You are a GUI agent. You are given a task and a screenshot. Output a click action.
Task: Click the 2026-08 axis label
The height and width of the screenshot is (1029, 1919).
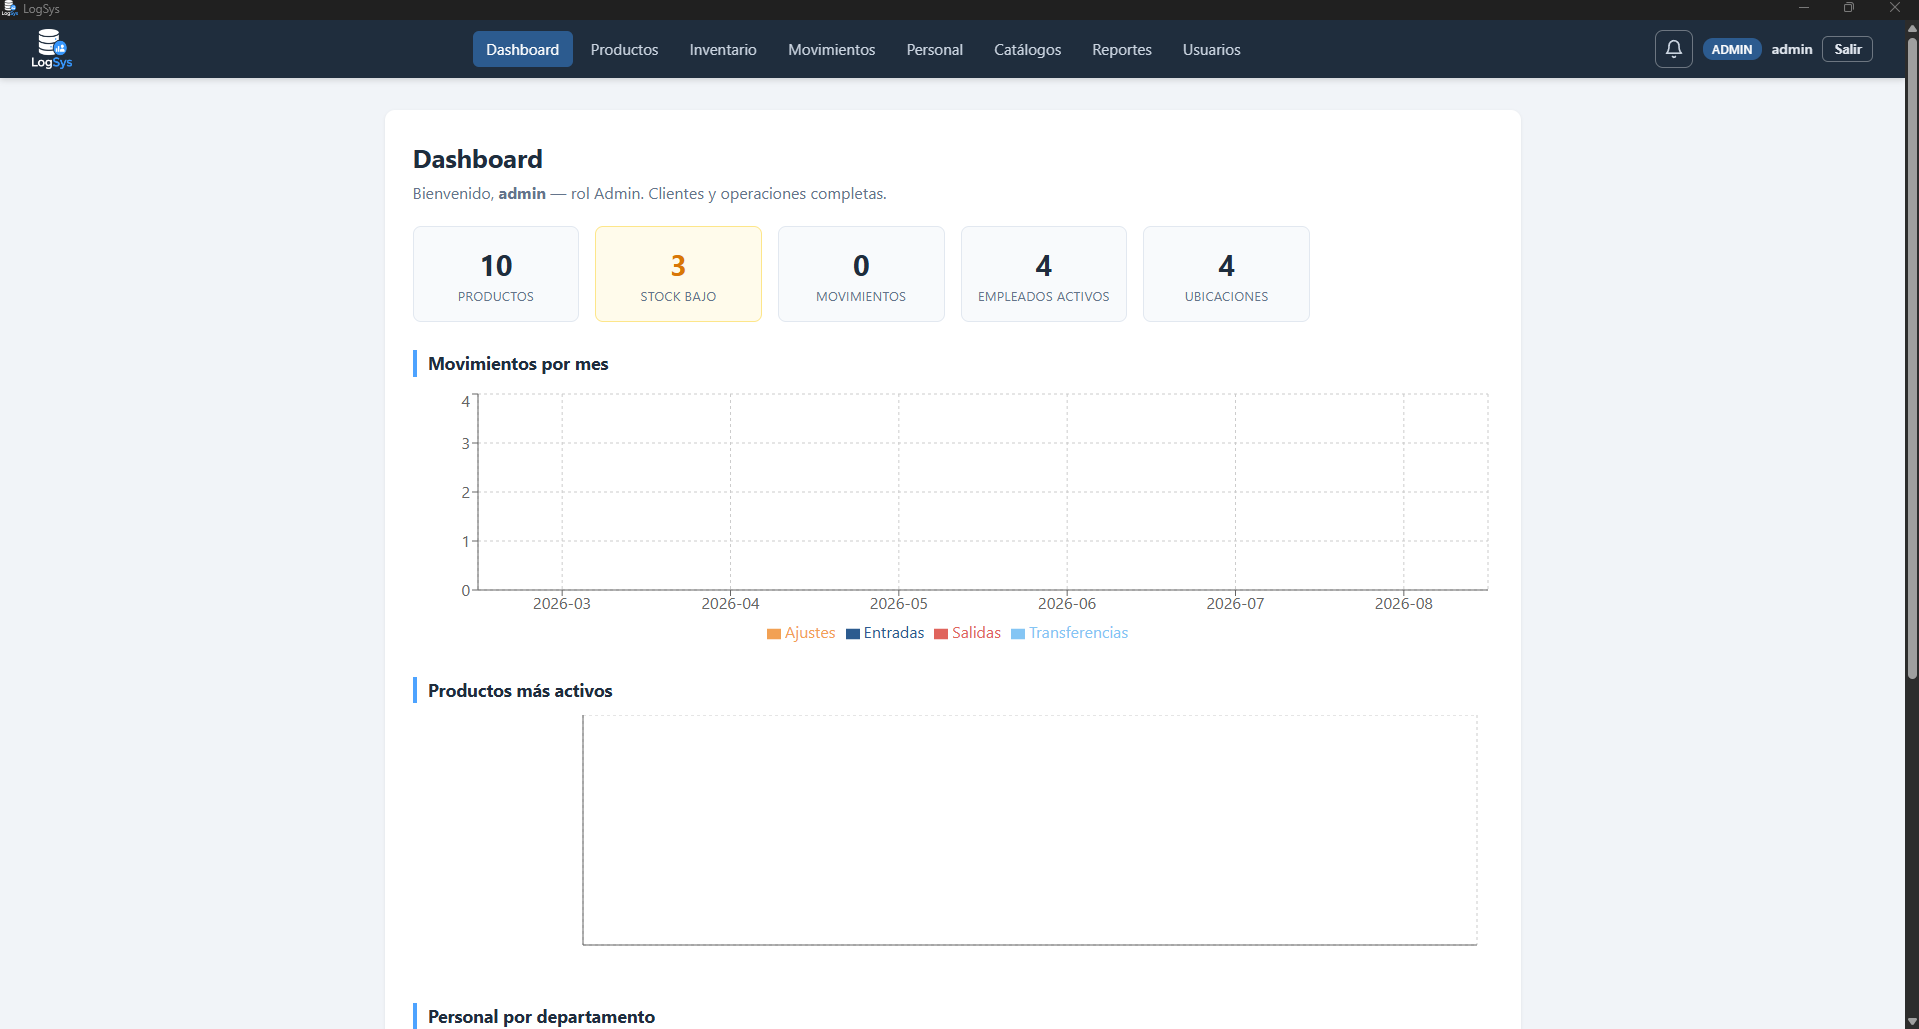[1404, 604]
